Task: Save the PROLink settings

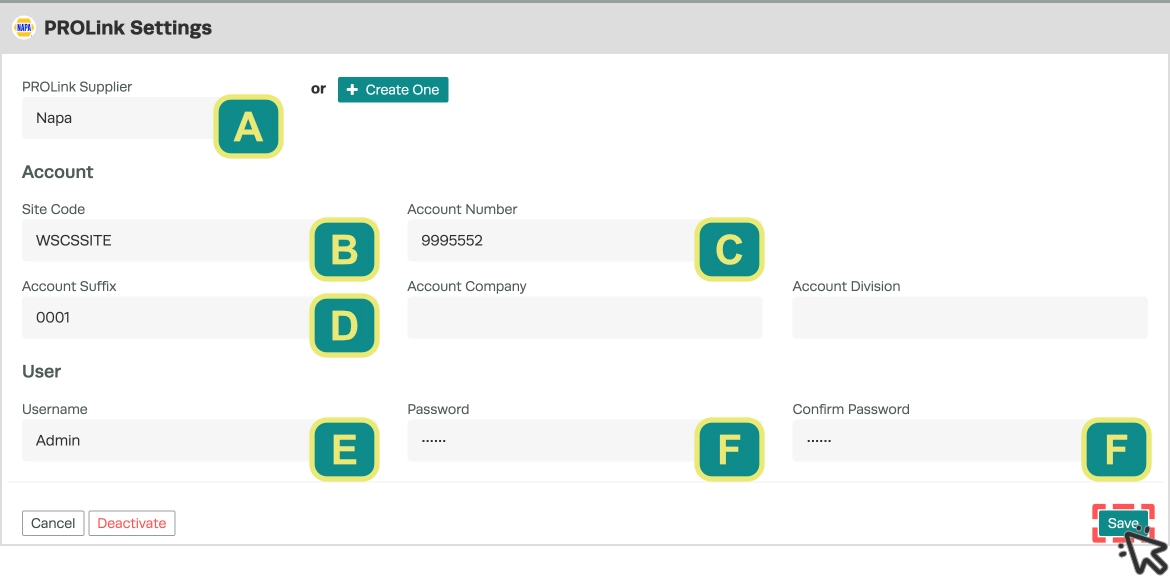Action: [x=1122, y=523]
